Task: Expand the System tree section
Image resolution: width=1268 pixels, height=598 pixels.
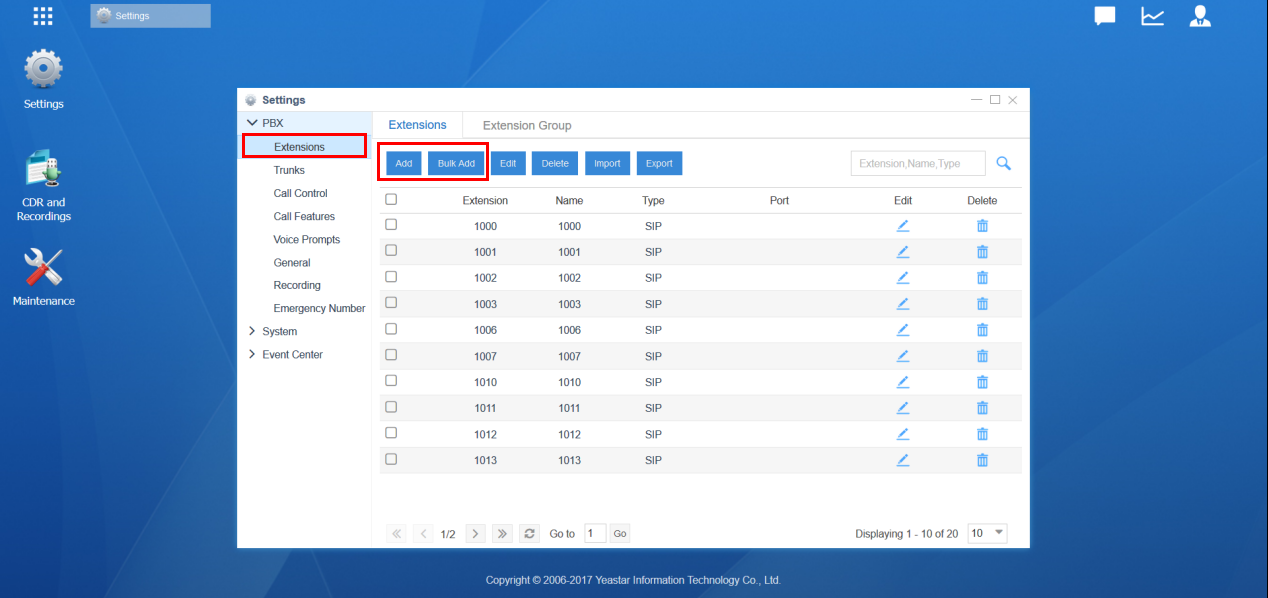Action: point(252,331)
